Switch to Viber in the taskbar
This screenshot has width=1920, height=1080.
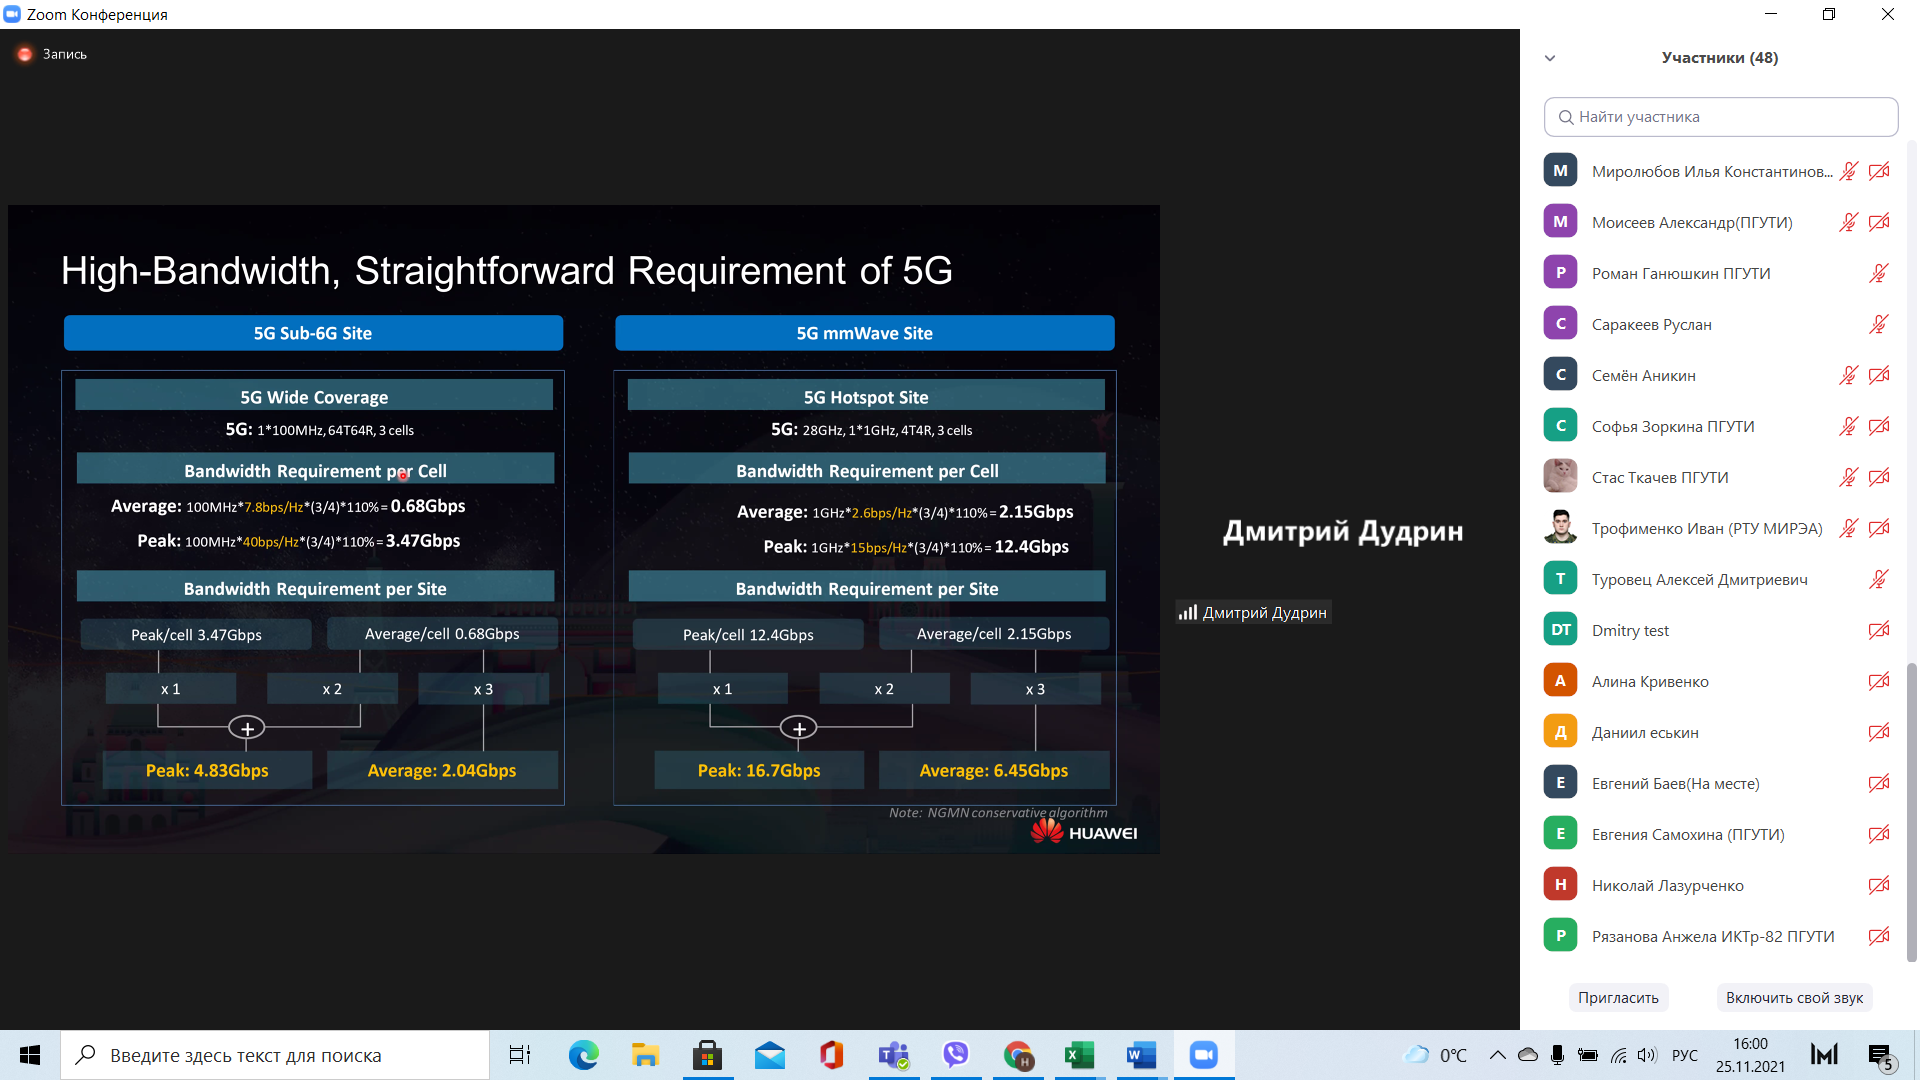[955, 1055]
